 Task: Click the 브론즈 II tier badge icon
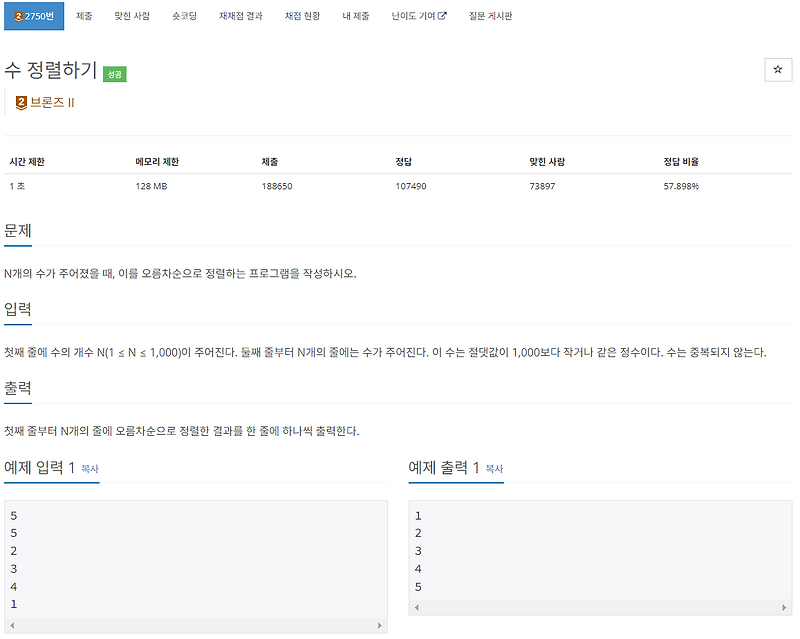pos(21,103)
